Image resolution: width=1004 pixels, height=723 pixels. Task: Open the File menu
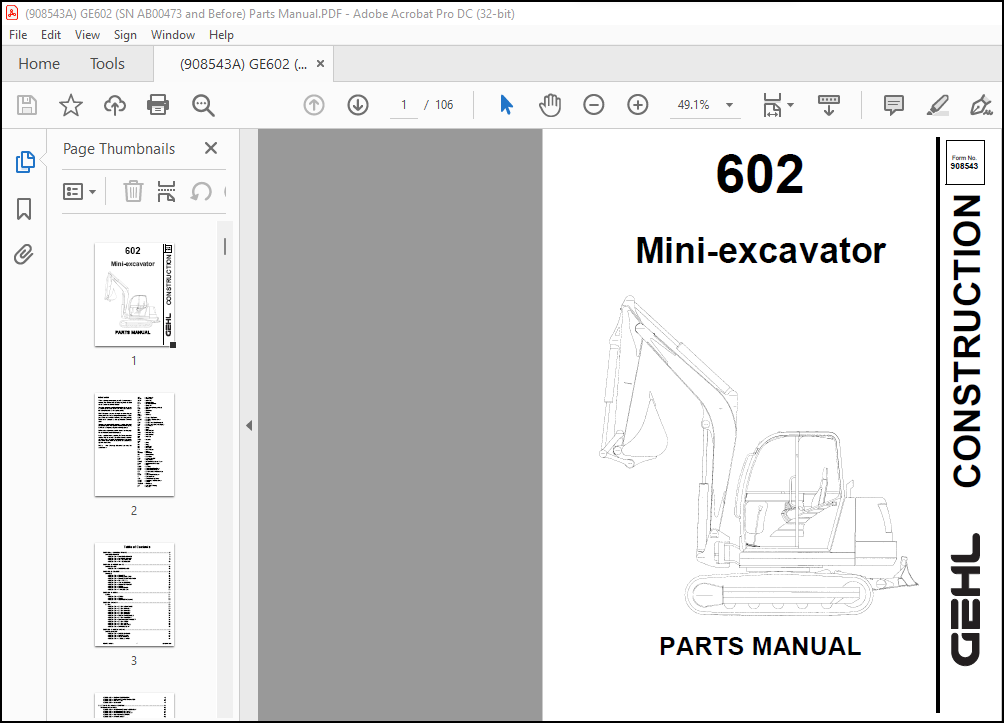[18, 35]
